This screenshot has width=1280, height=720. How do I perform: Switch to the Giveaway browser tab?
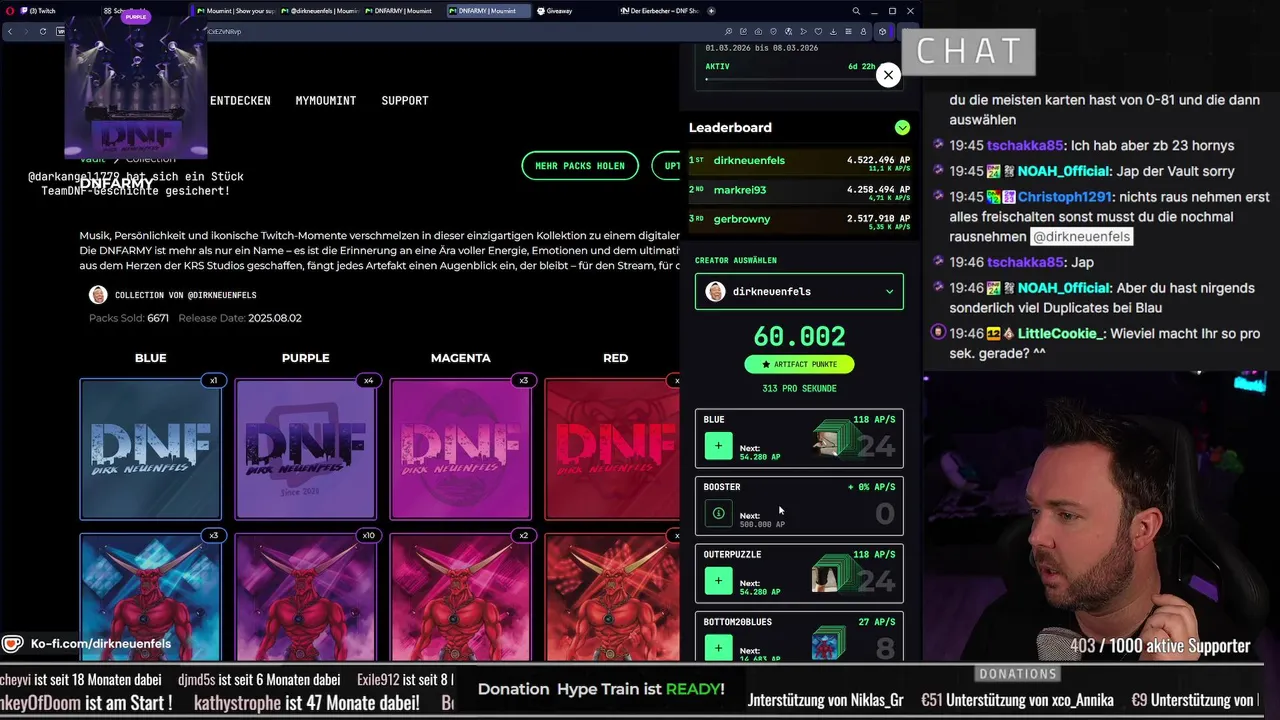click(x=571, y=11)
